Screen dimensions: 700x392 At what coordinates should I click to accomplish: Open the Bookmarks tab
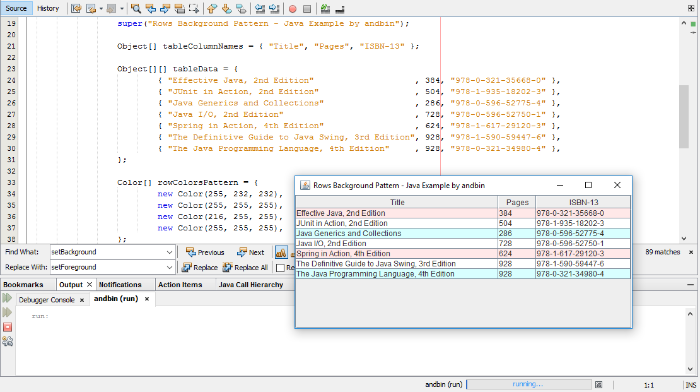click(x=23, y=284)
